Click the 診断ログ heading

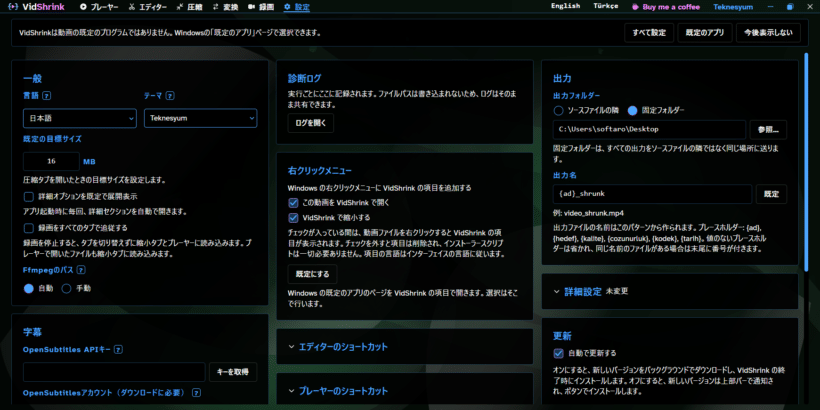[304, 78]
